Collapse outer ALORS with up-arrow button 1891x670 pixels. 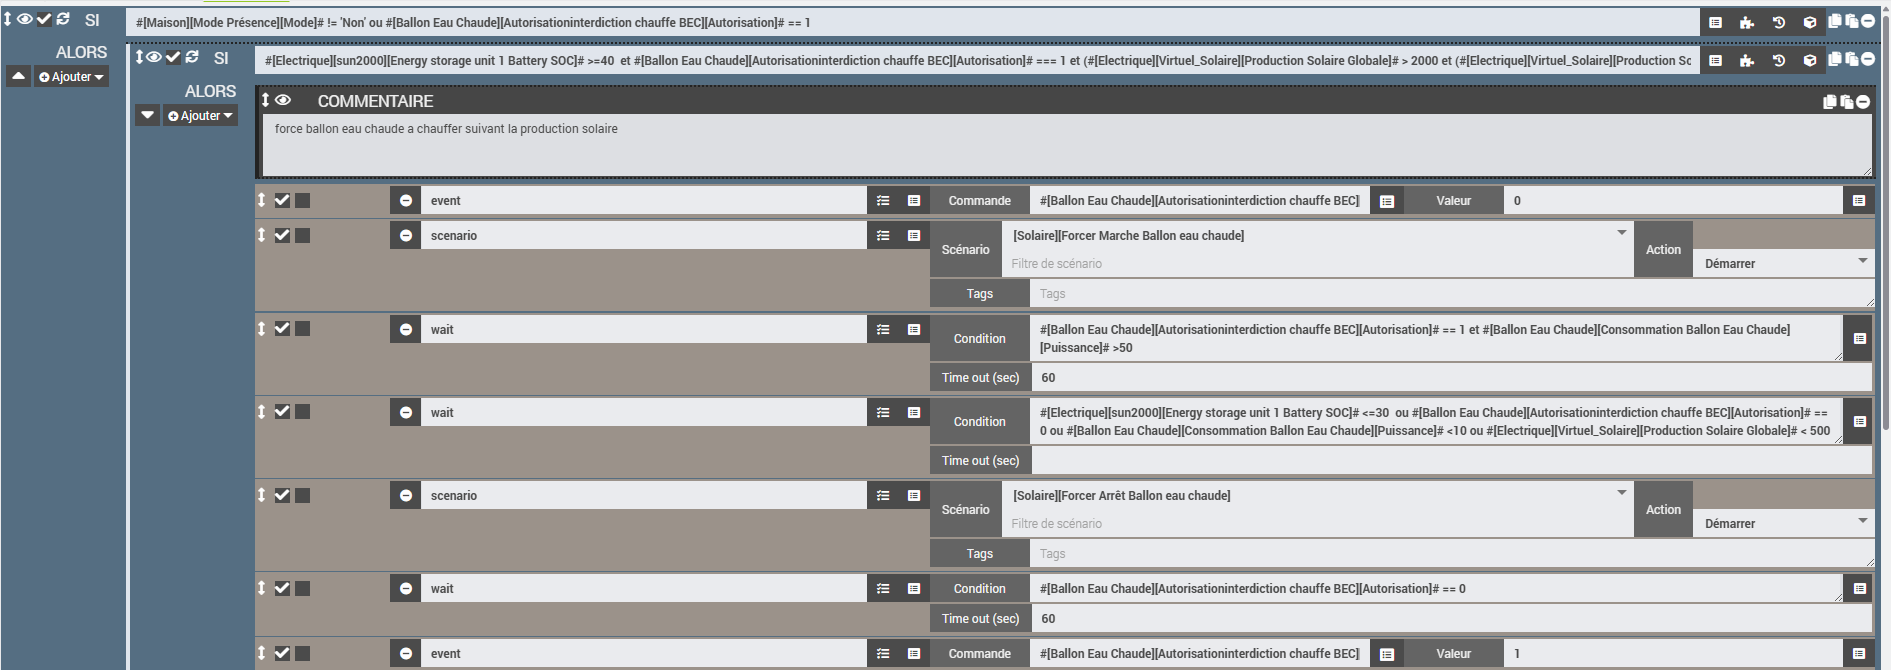click(18, 76)
